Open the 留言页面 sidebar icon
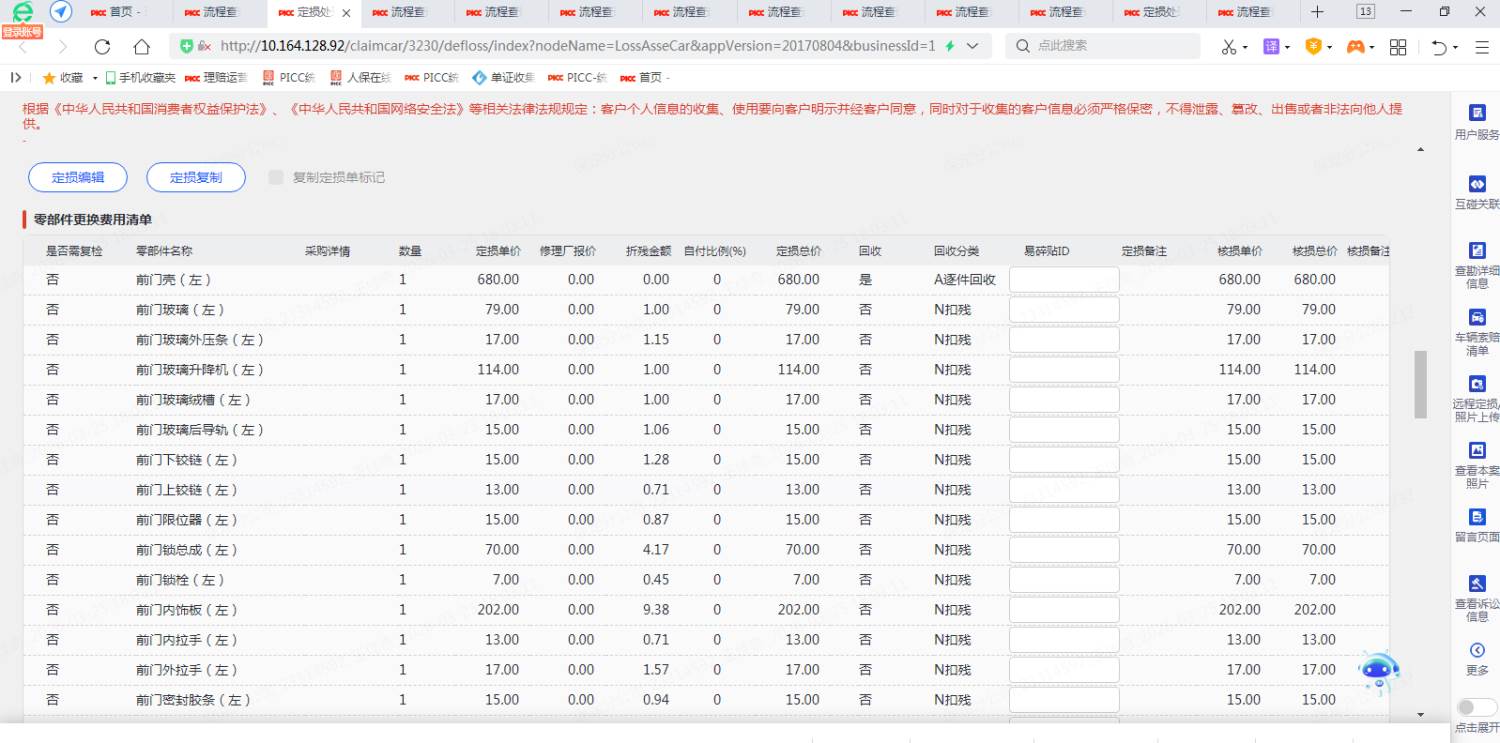The image size is (1500, 743). [x=1476, y=518]
